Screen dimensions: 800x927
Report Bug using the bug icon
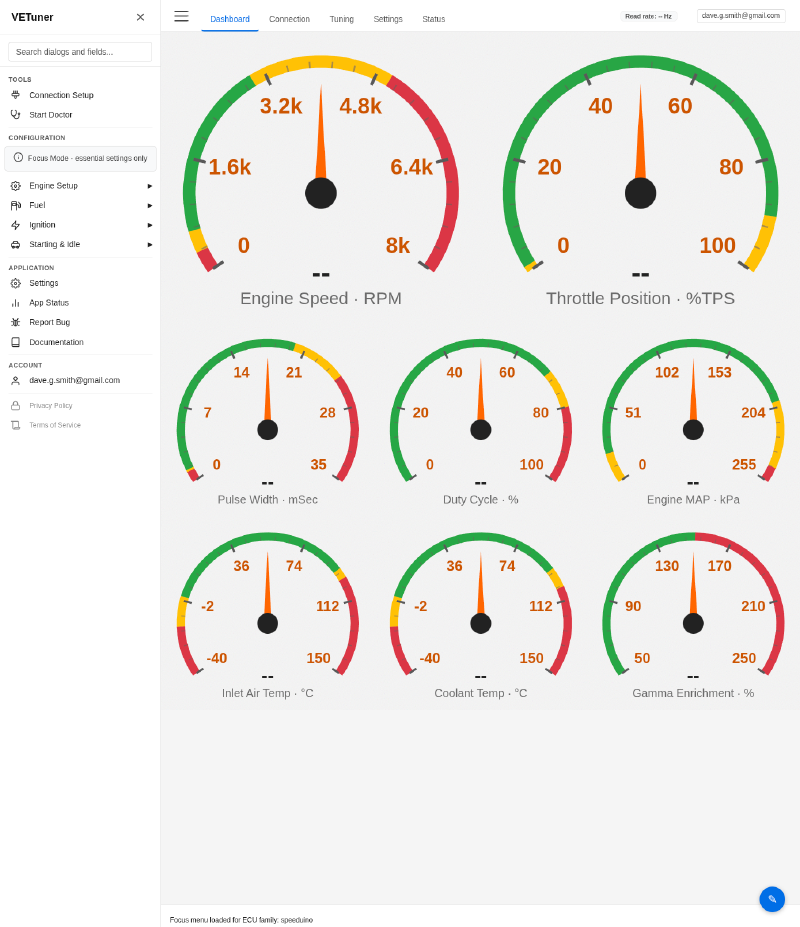[x=17, y=322]
